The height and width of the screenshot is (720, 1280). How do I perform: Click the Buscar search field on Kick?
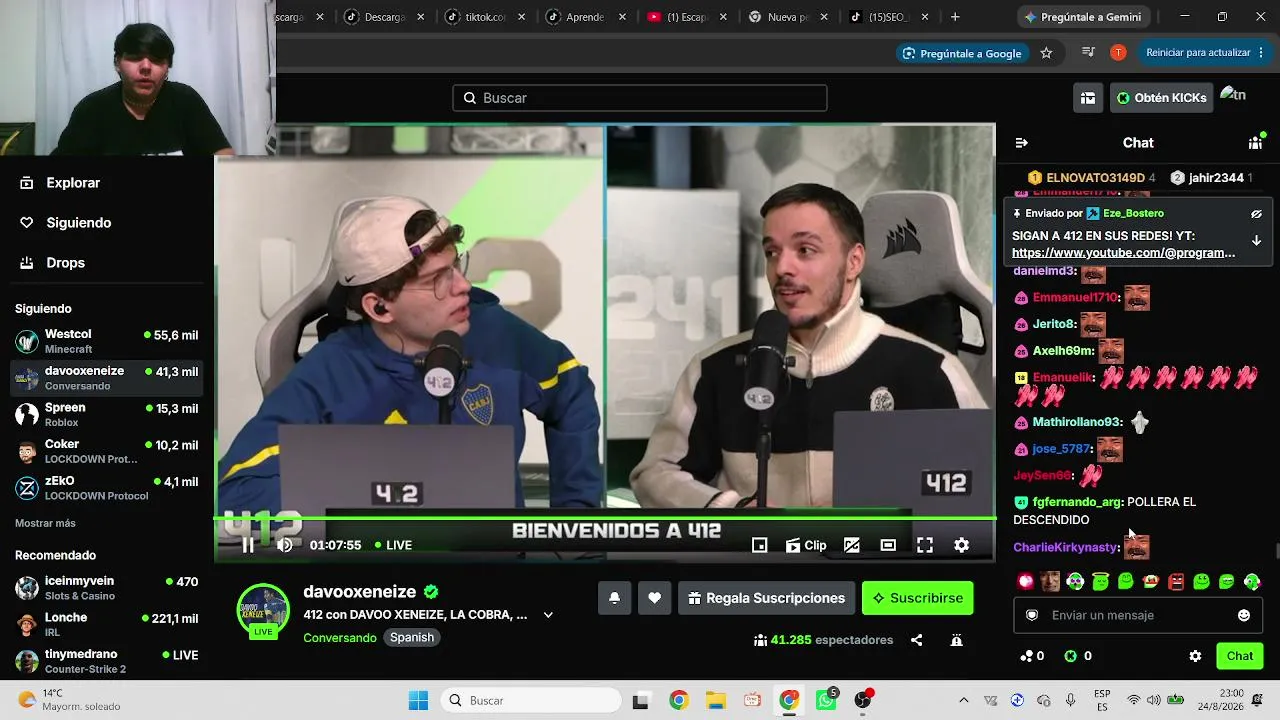[640, 98]
